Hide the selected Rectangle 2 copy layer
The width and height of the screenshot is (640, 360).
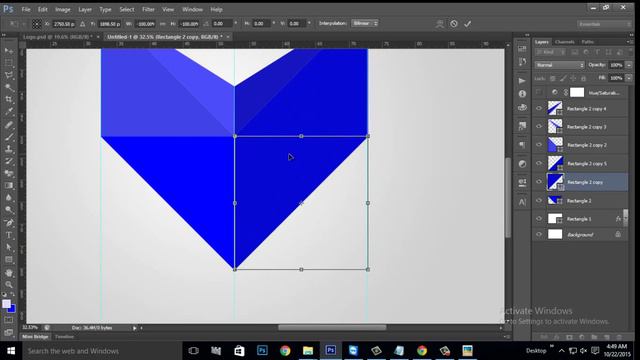539,182
